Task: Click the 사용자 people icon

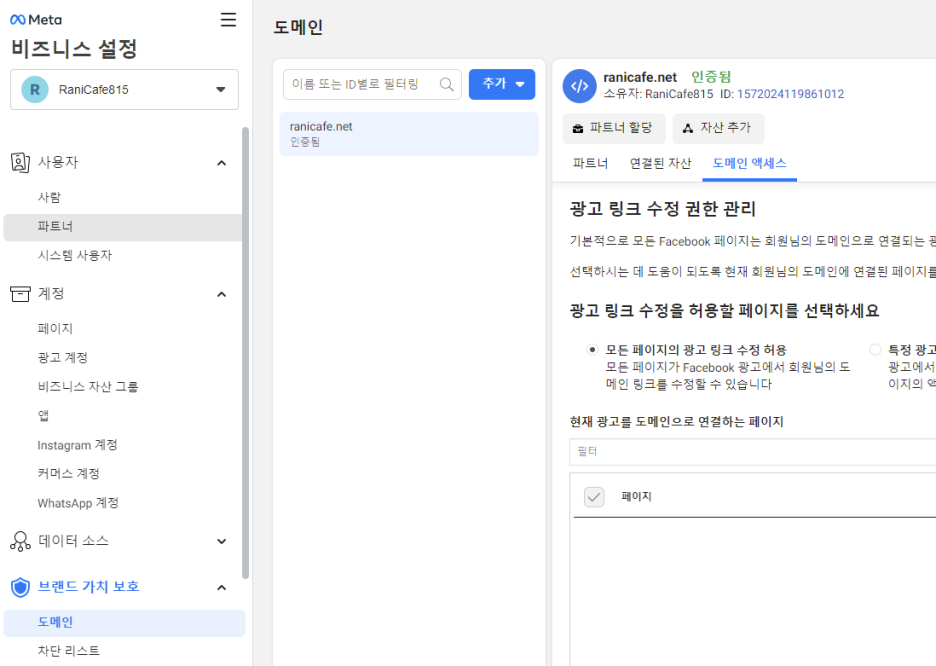Action: click(x=20, y=162)
